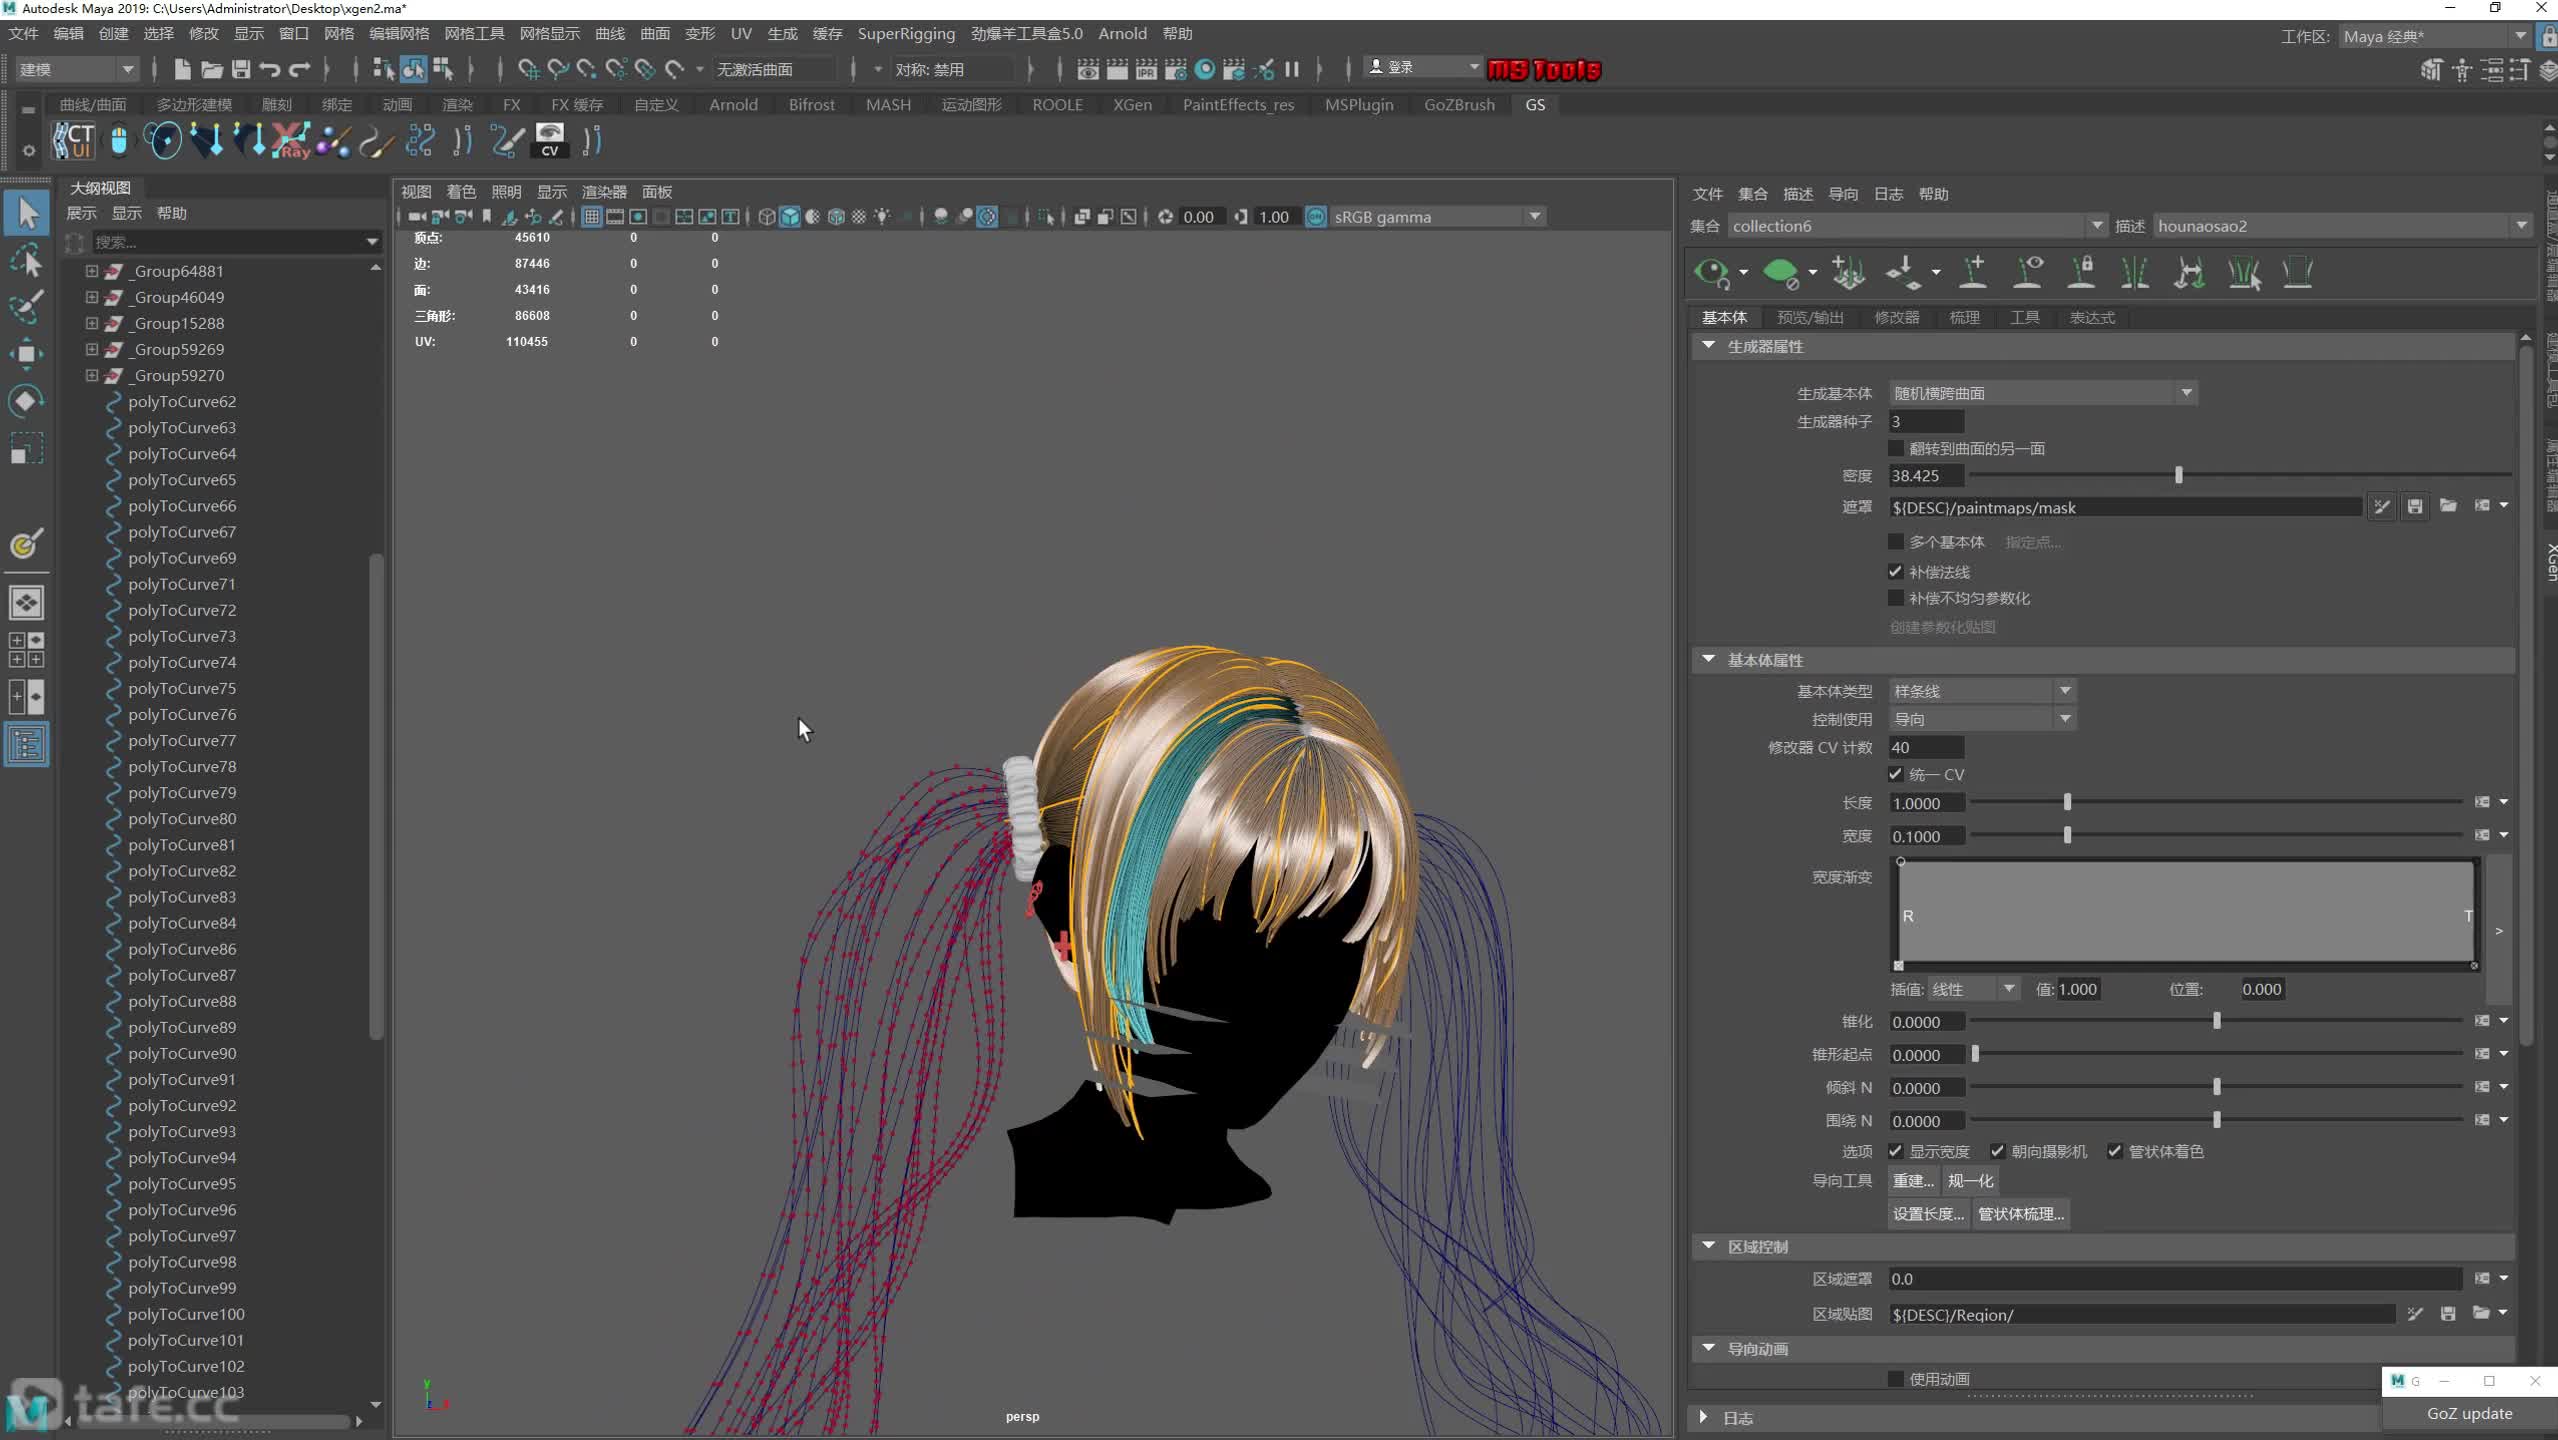The height and width of the screenshot is (1440, 2558).
Task: Enable 使用动画 checkbox
Action: [x=1895, y=1379]
